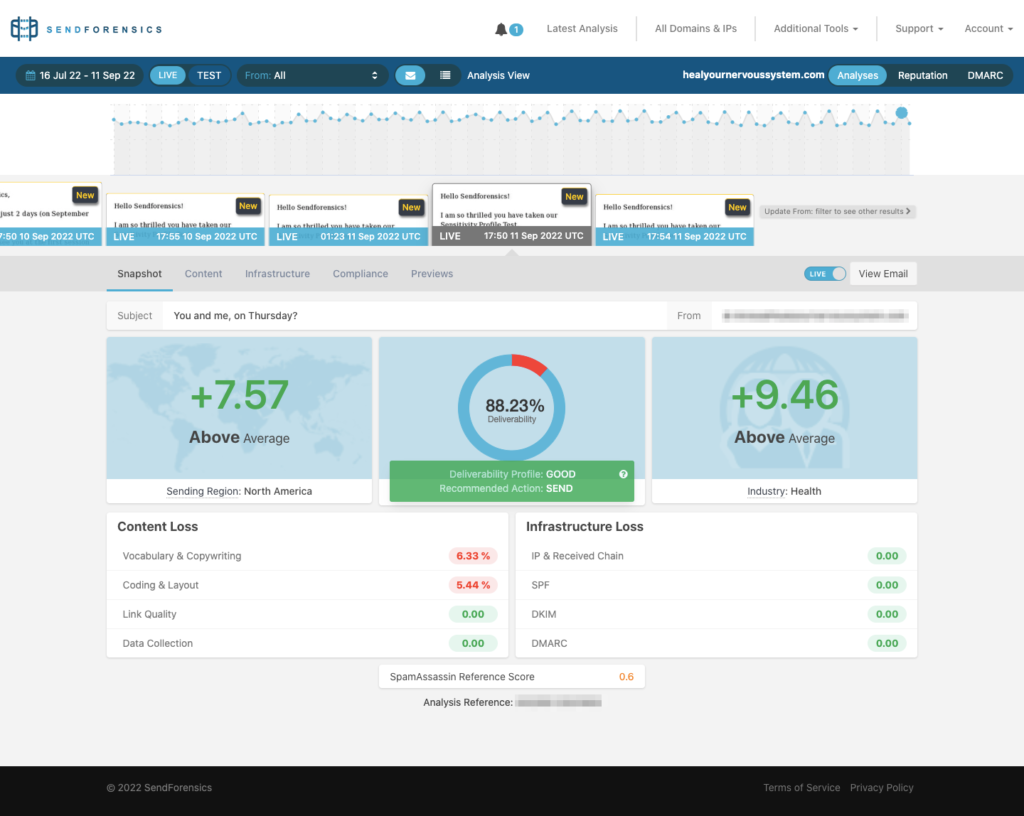1024x816 pixels.
Task: Select the envelope email view icon
Action: coord(410,75)
